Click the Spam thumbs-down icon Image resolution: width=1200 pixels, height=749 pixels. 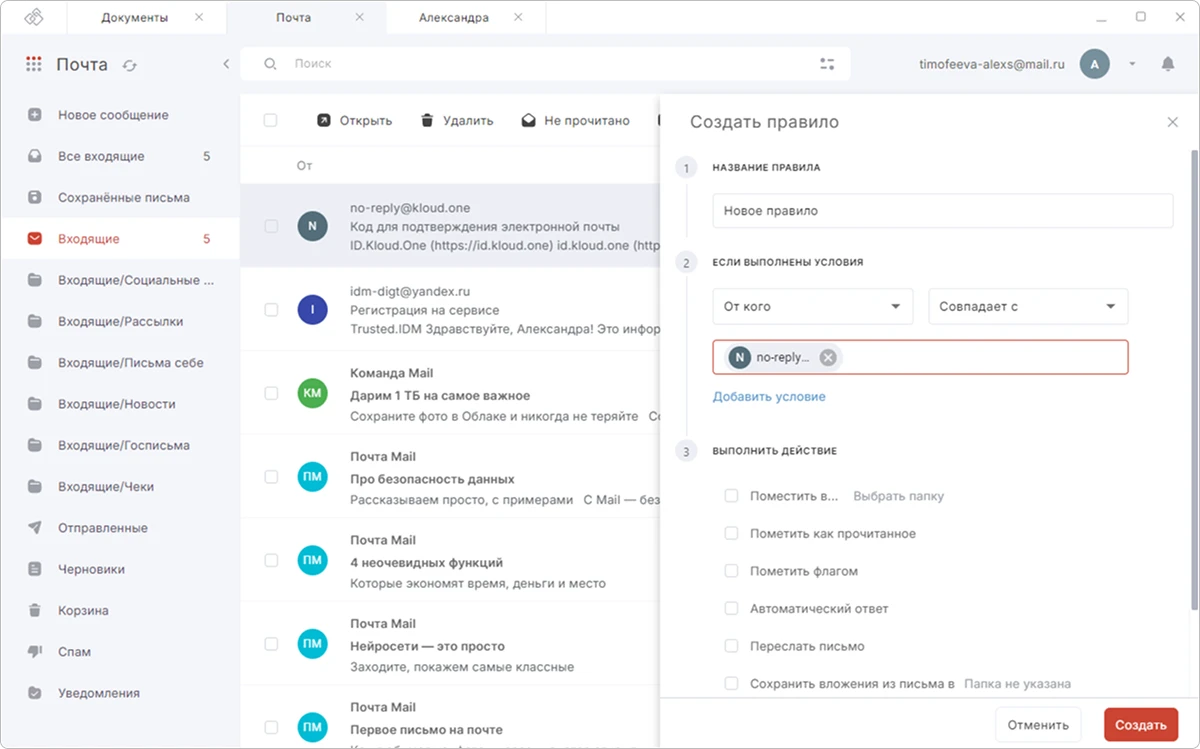[x=35, y=652]
